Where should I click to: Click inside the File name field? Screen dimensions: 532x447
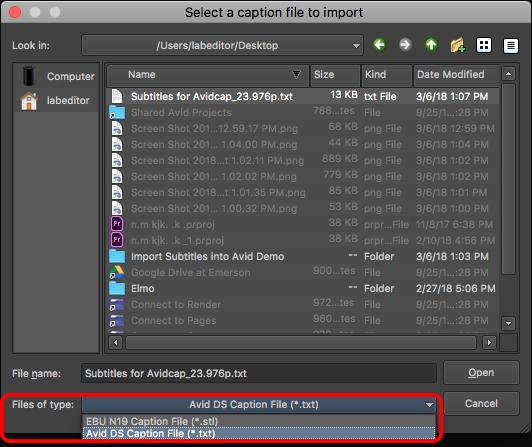(x=259, y=373)
